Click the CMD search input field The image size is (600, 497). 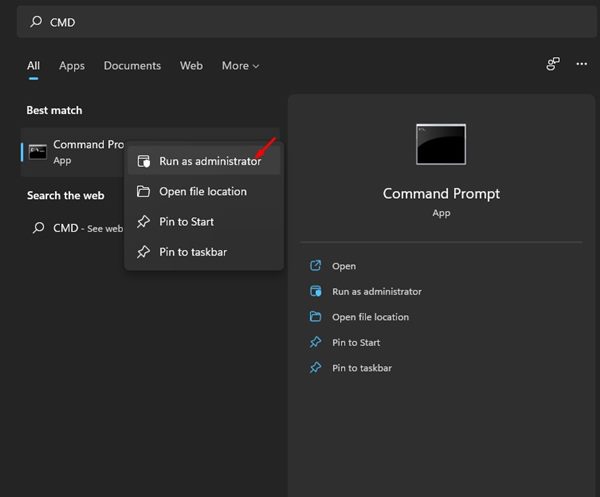click(306, 22)
